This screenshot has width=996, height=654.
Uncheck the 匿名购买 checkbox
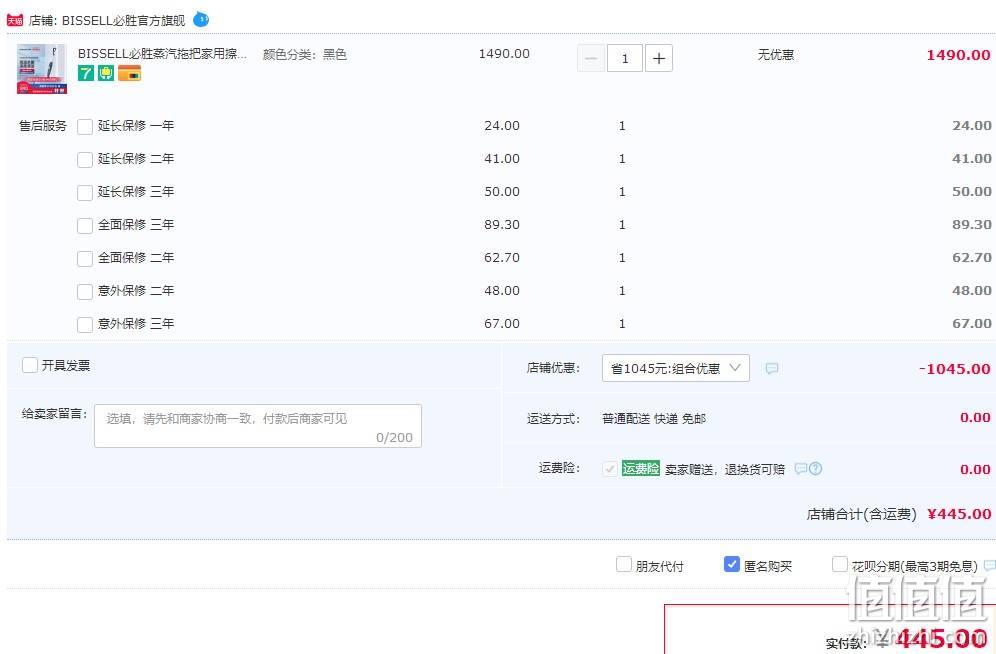pyautogui.click(x=732, y=564)
